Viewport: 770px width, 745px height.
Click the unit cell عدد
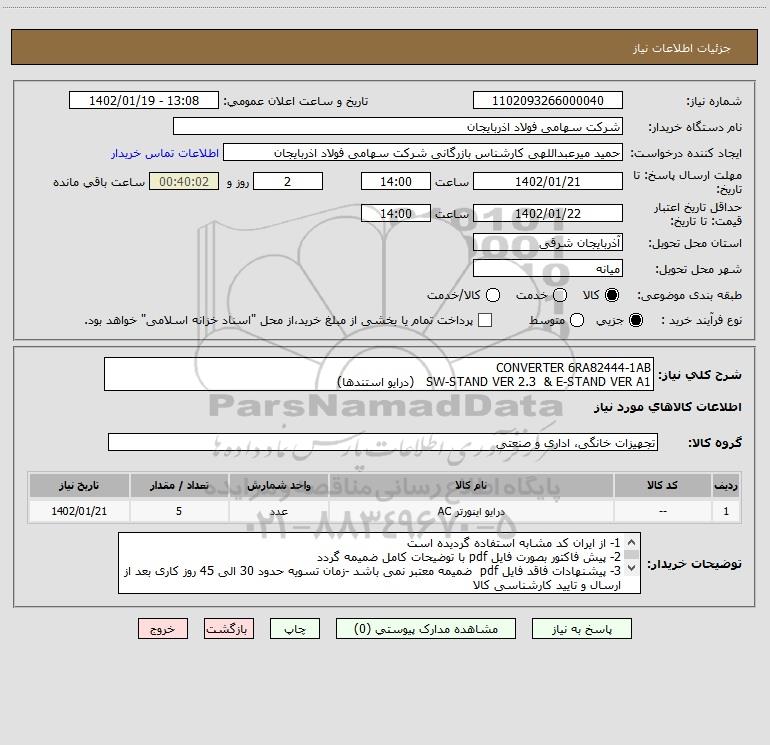(278, 511)
